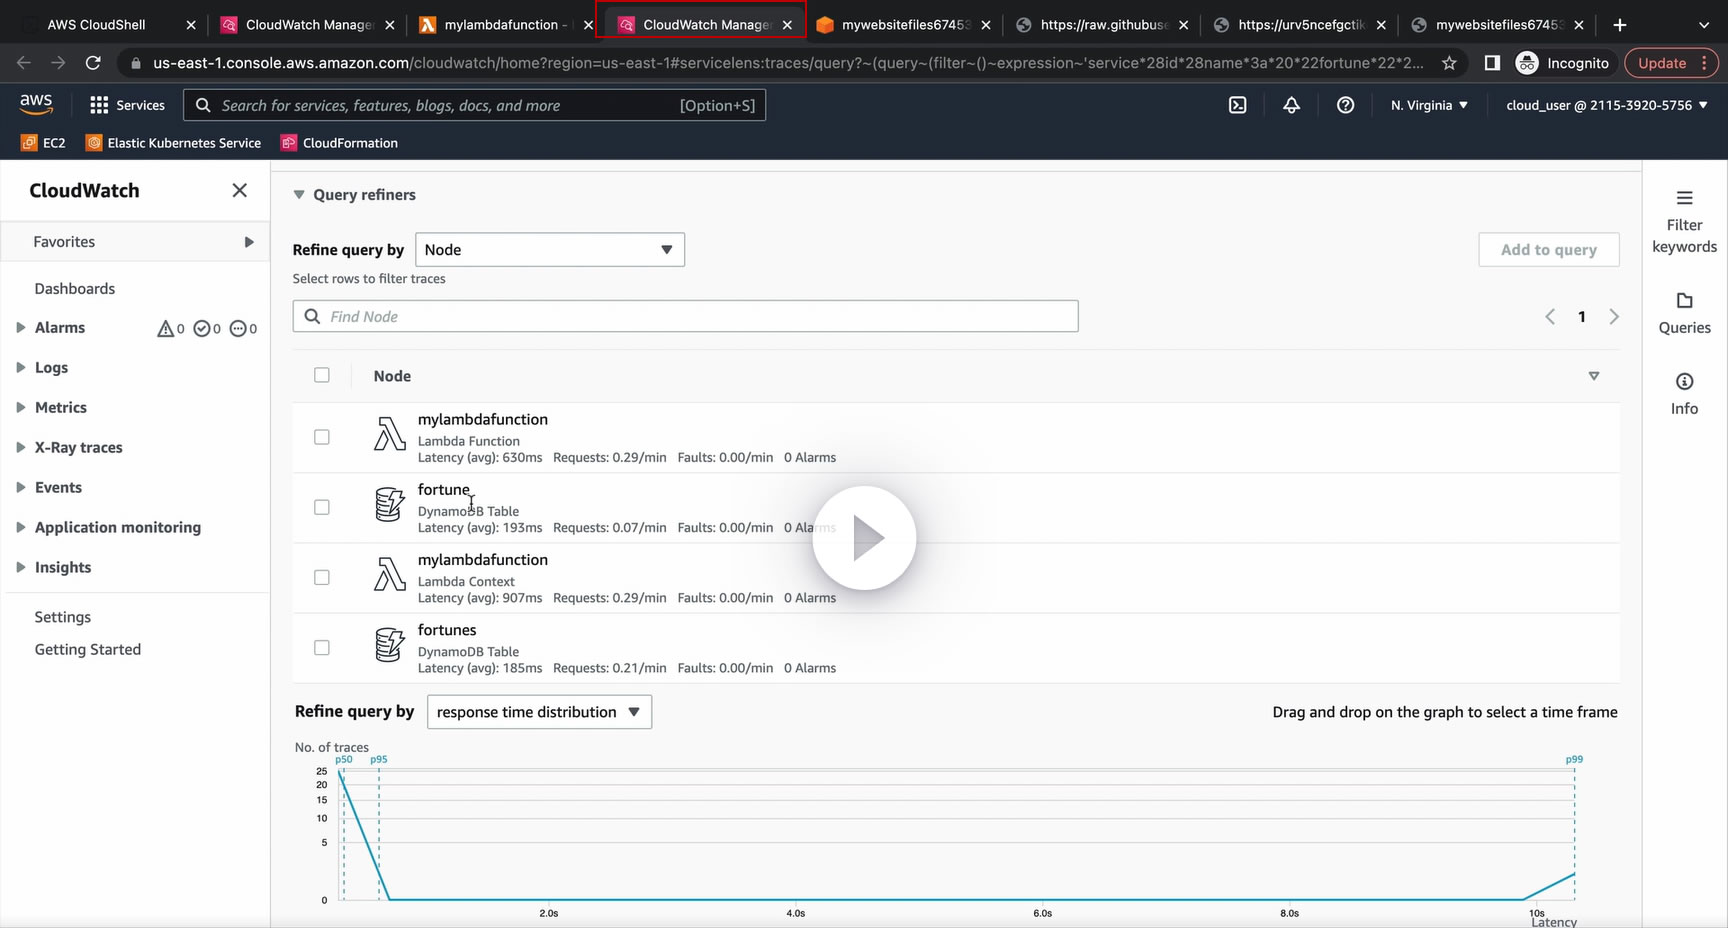Switch to the raw.githubusercontent browser tab
The image size is (1728, 928).
(1102, 24)
